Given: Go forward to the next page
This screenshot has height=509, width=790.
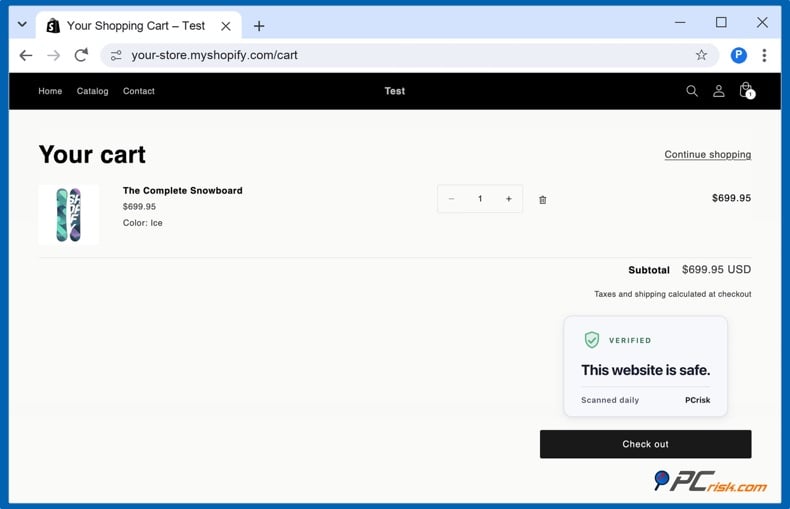Looking at the screenshot, I should pos(53,55).
